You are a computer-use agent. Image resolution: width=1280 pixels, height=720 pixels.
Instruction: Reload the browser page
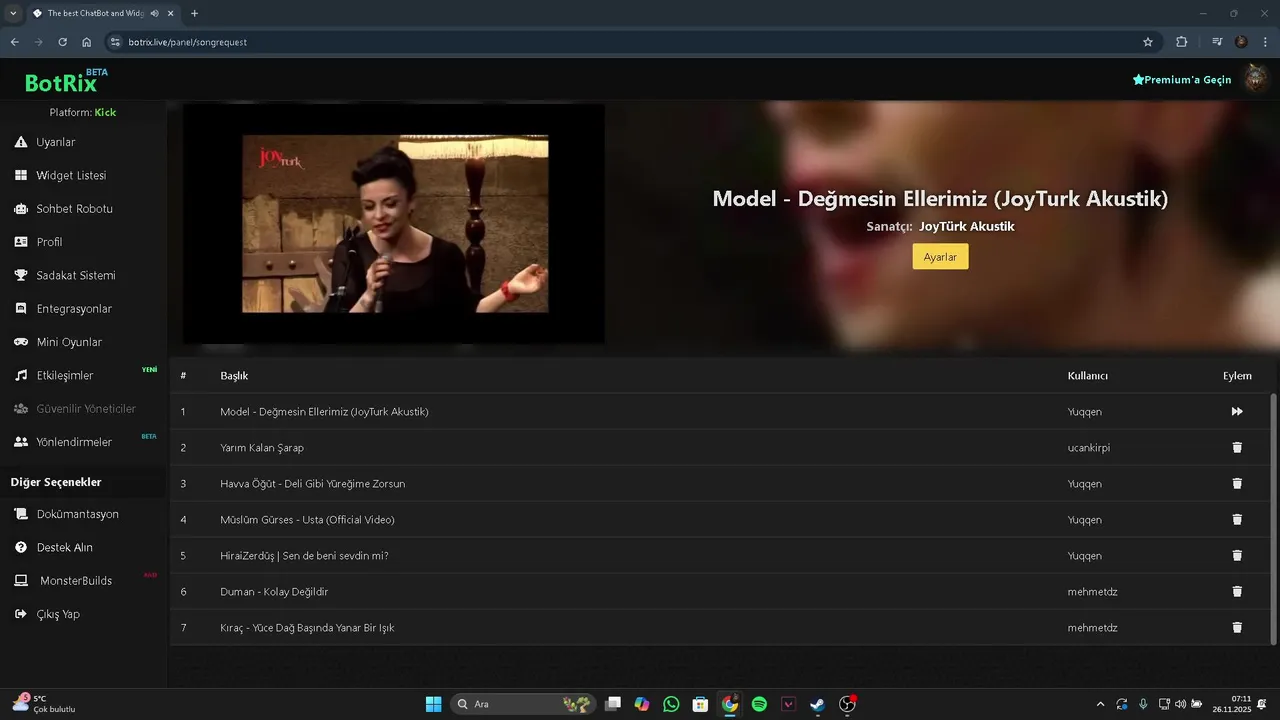tap(62, 42)
